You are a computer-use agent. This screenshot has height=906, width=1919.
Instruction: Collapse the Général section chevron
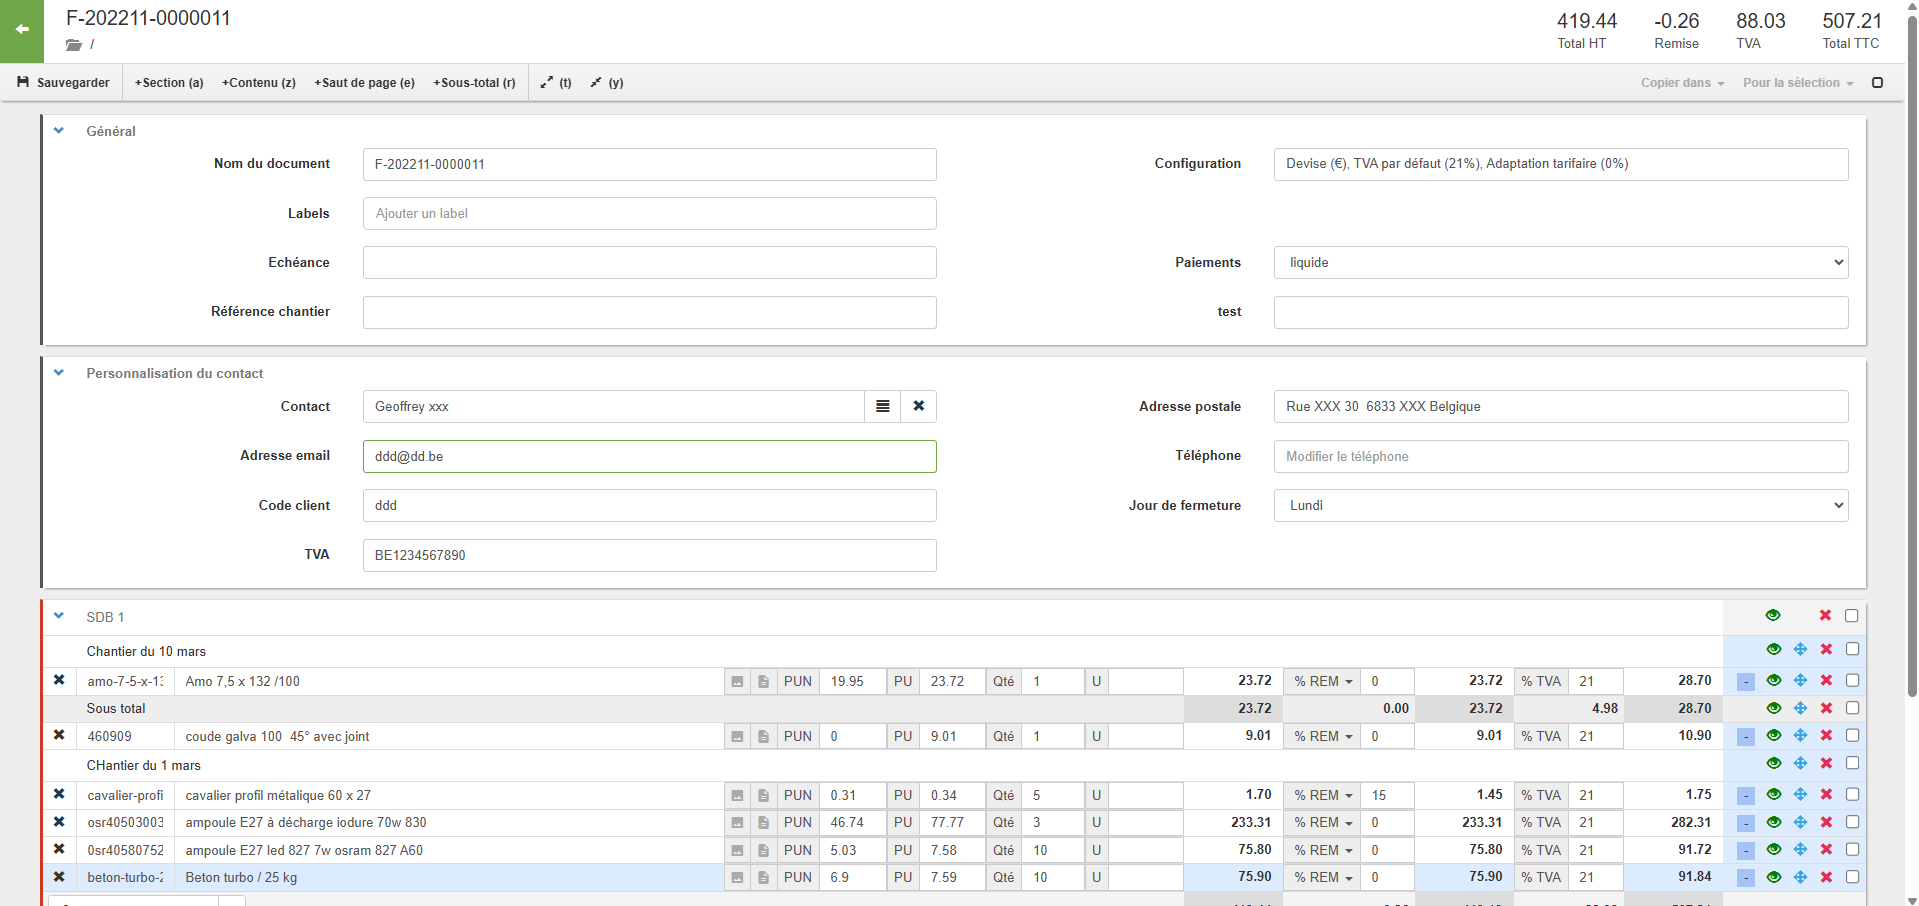(x=59, y=131)
